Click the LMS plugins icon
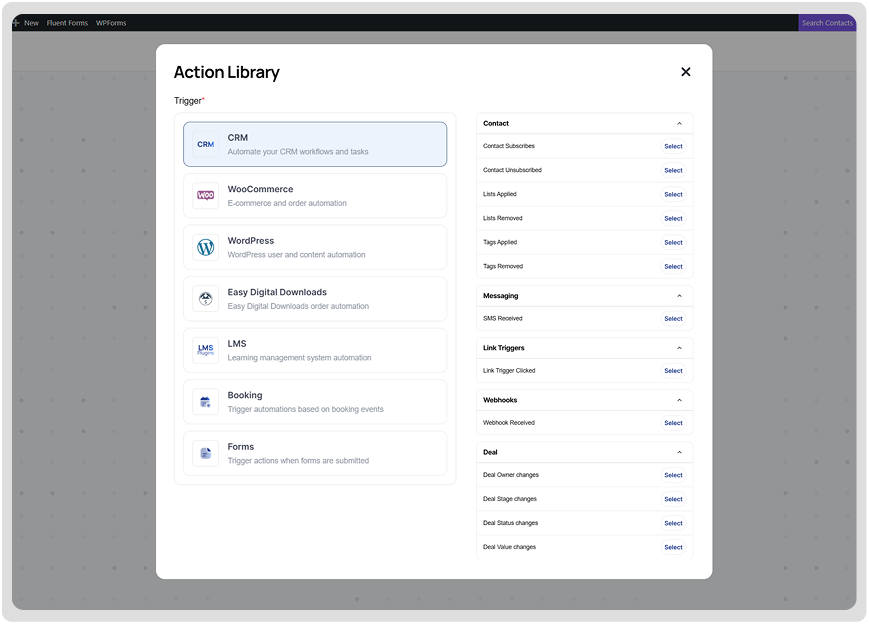The height and width of the screenshot is (624, 869). click(205, 350)
